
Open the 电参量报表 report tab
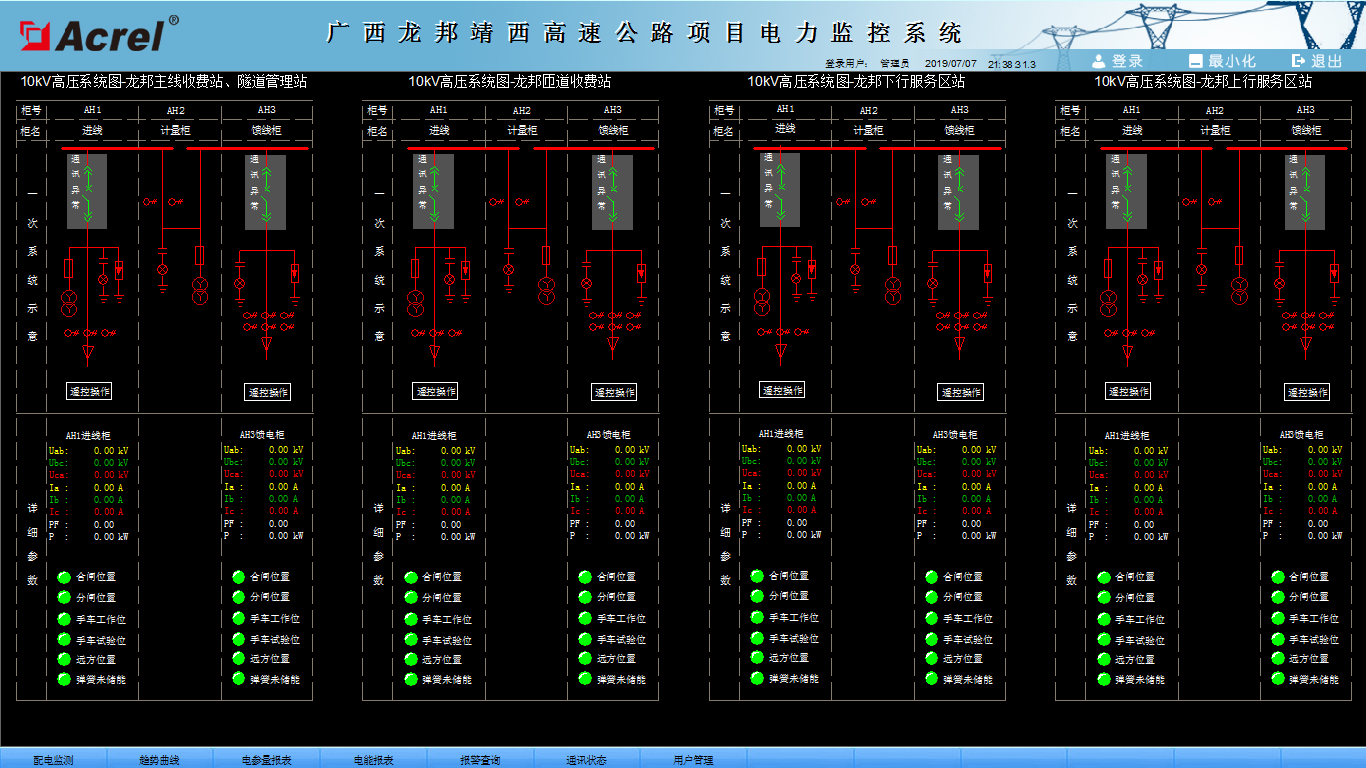(x=267, y=760)
